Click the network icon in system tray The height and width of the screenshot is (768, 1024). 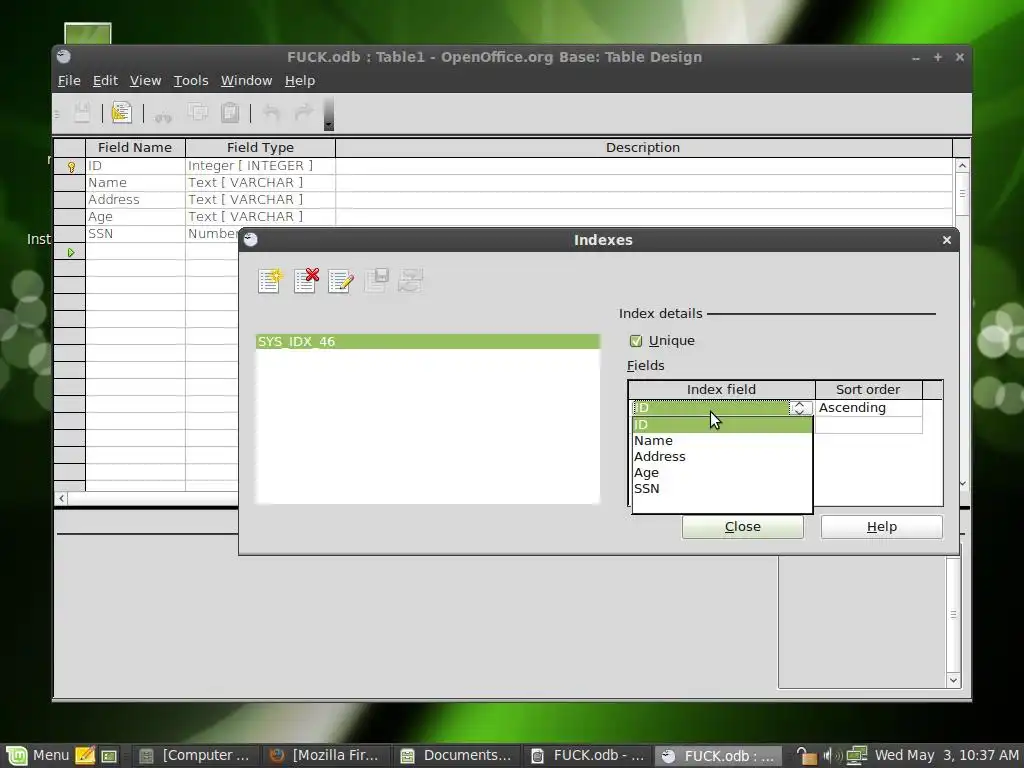pos(856,756)
